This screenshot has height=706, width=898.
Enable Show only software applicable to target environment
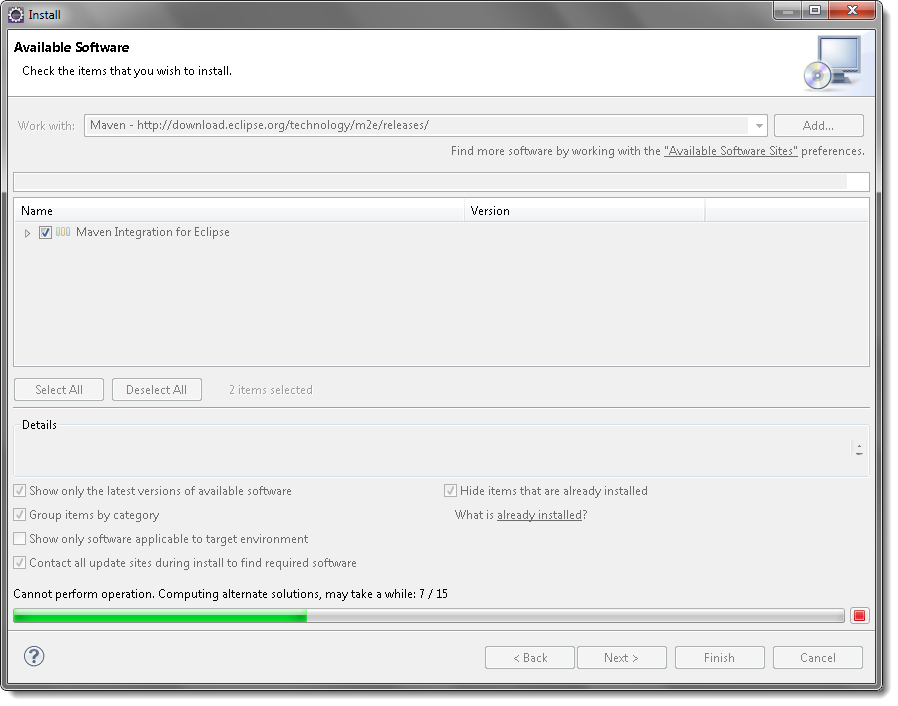pyautogui.click(x=19, y=539)
